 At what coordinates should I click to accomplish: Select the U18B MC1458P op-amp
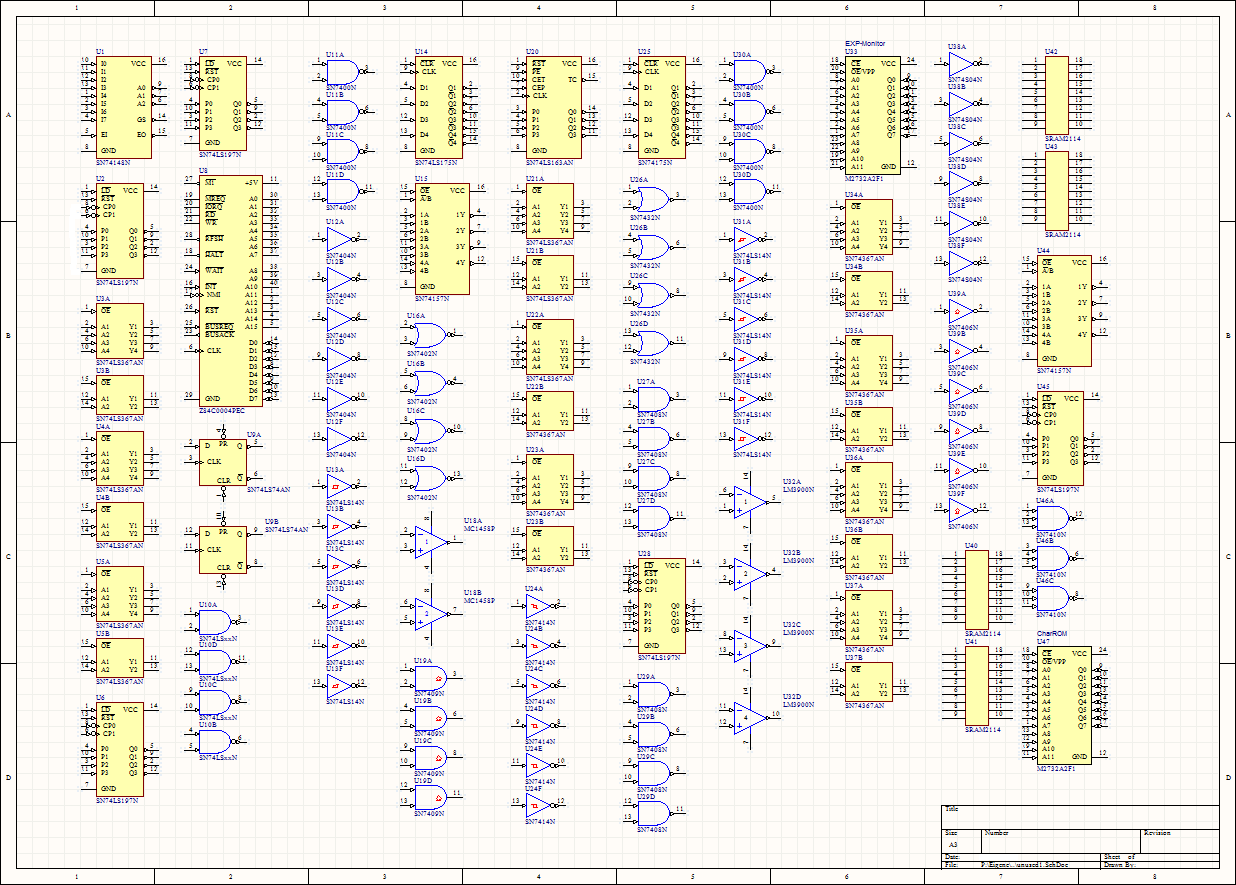[x=432, y=613]
